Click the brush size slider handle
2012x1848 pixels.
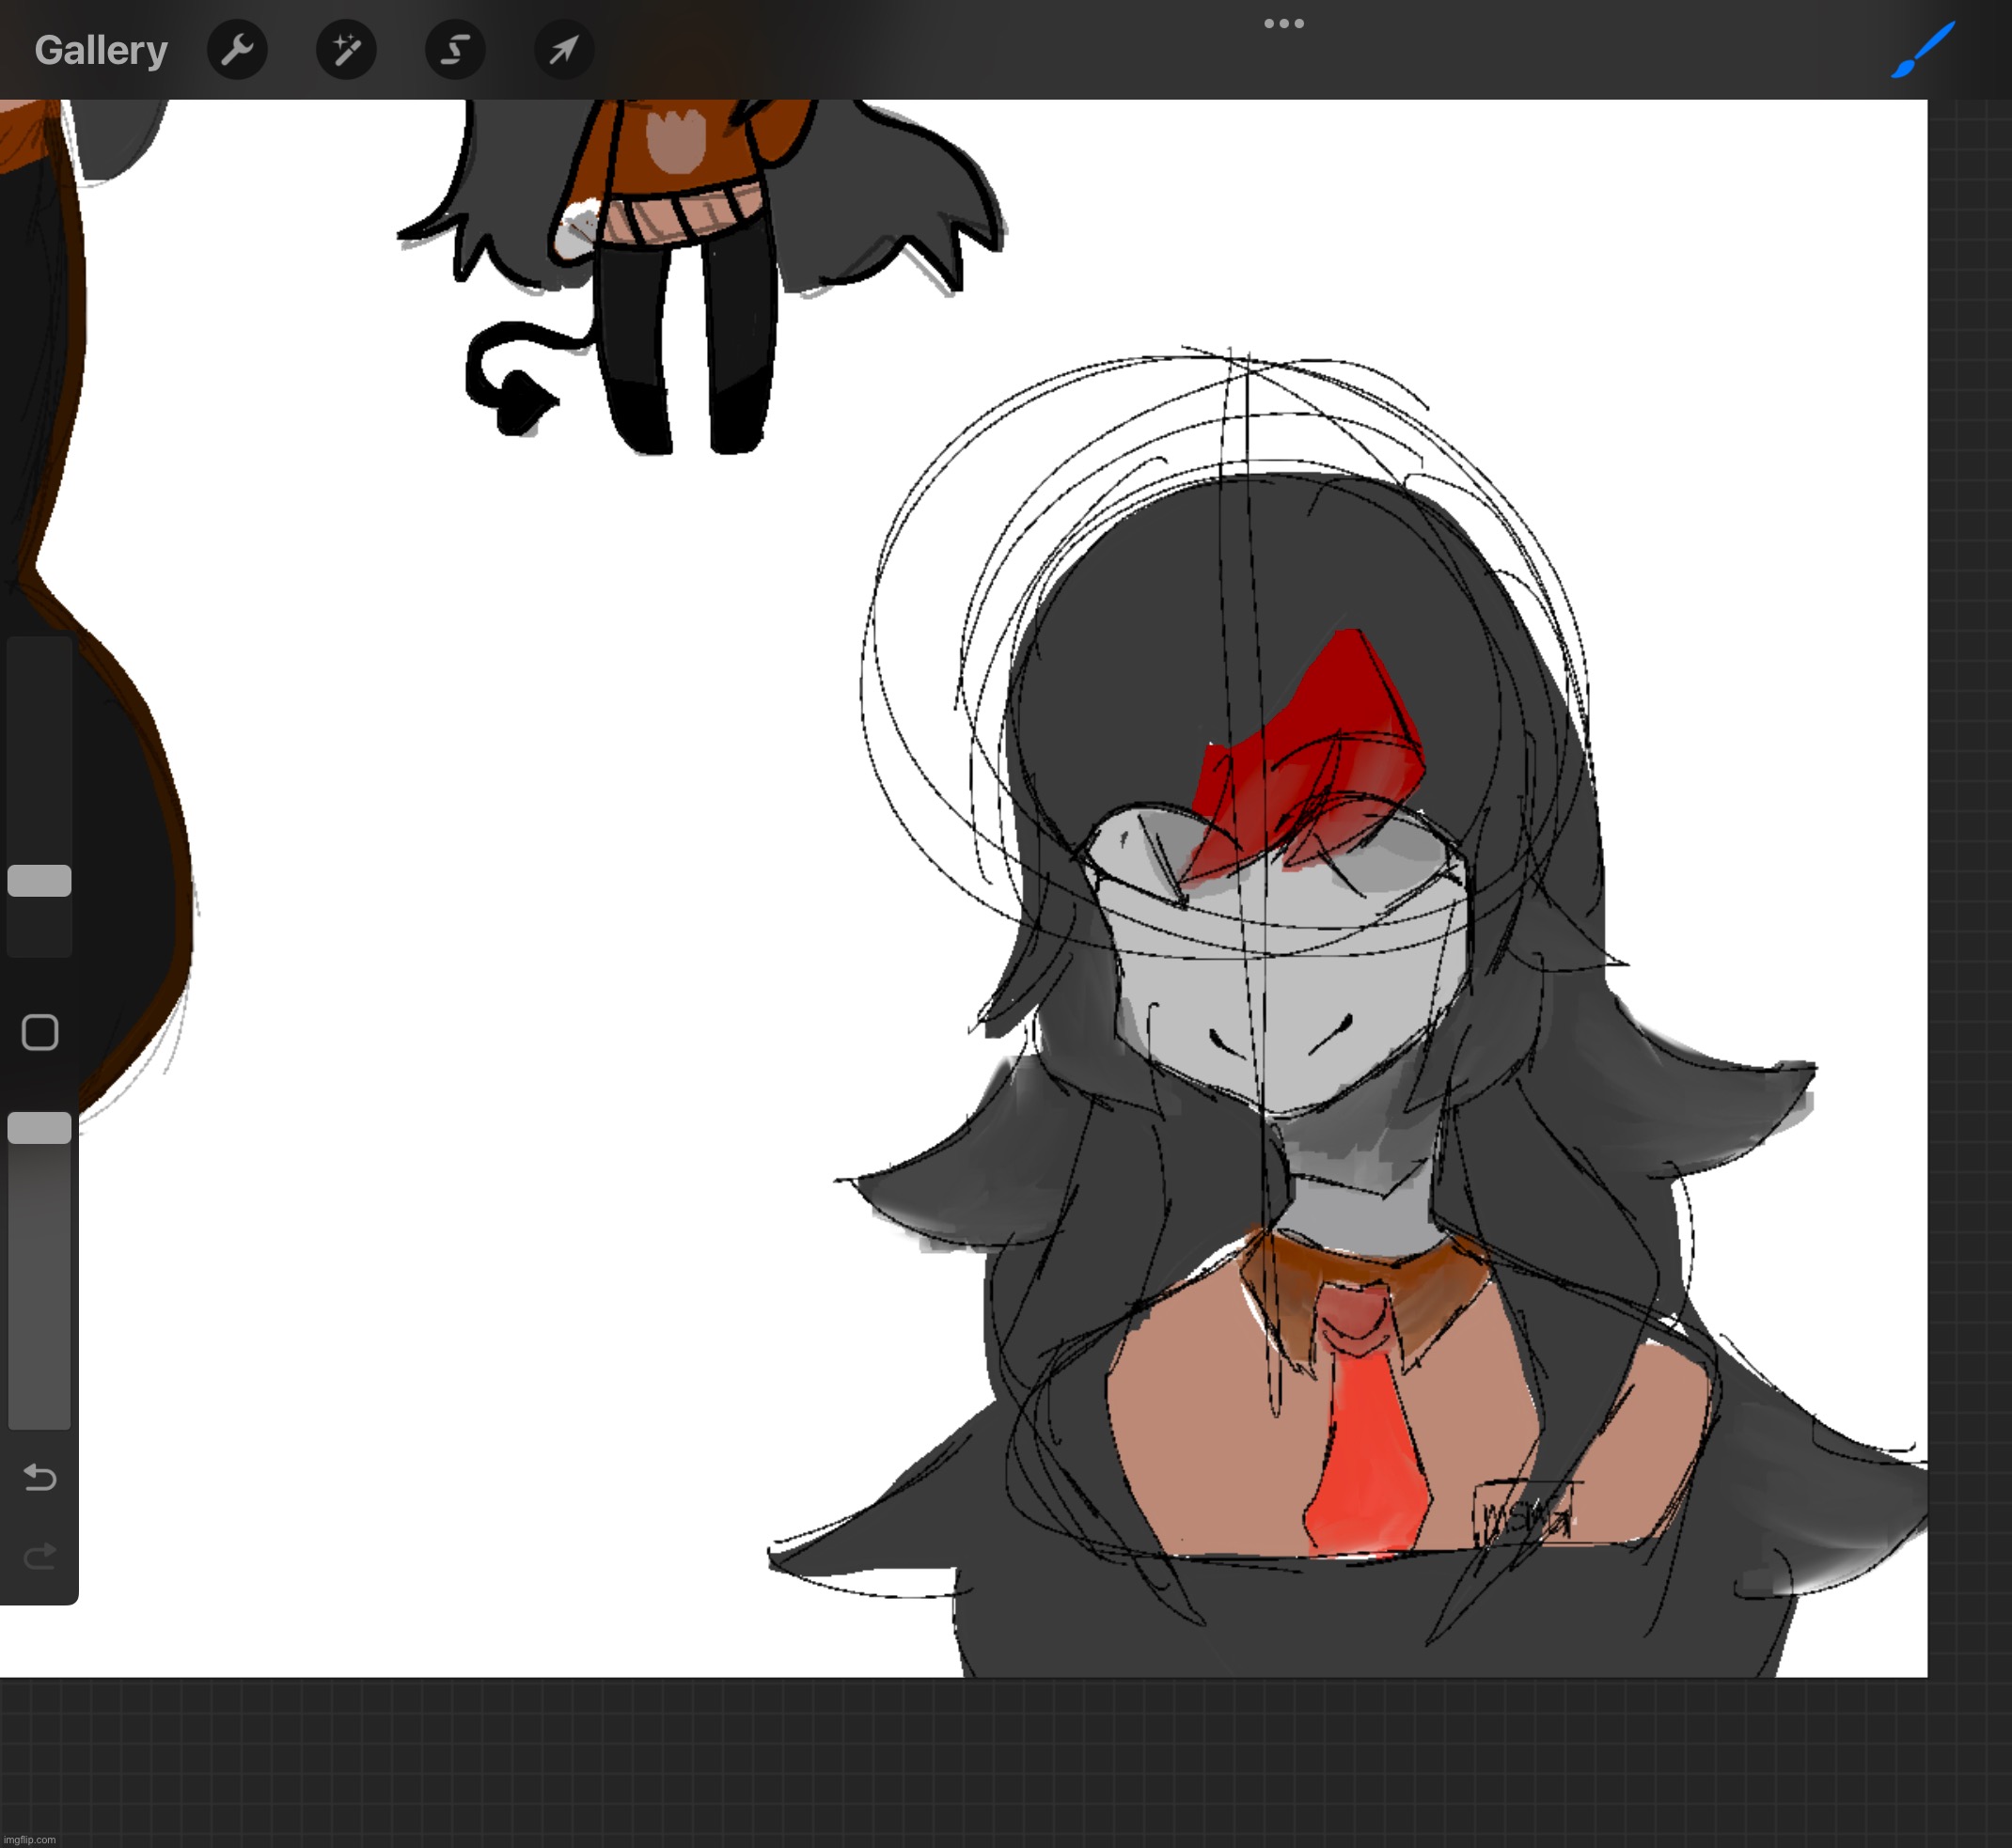point(40,880)
